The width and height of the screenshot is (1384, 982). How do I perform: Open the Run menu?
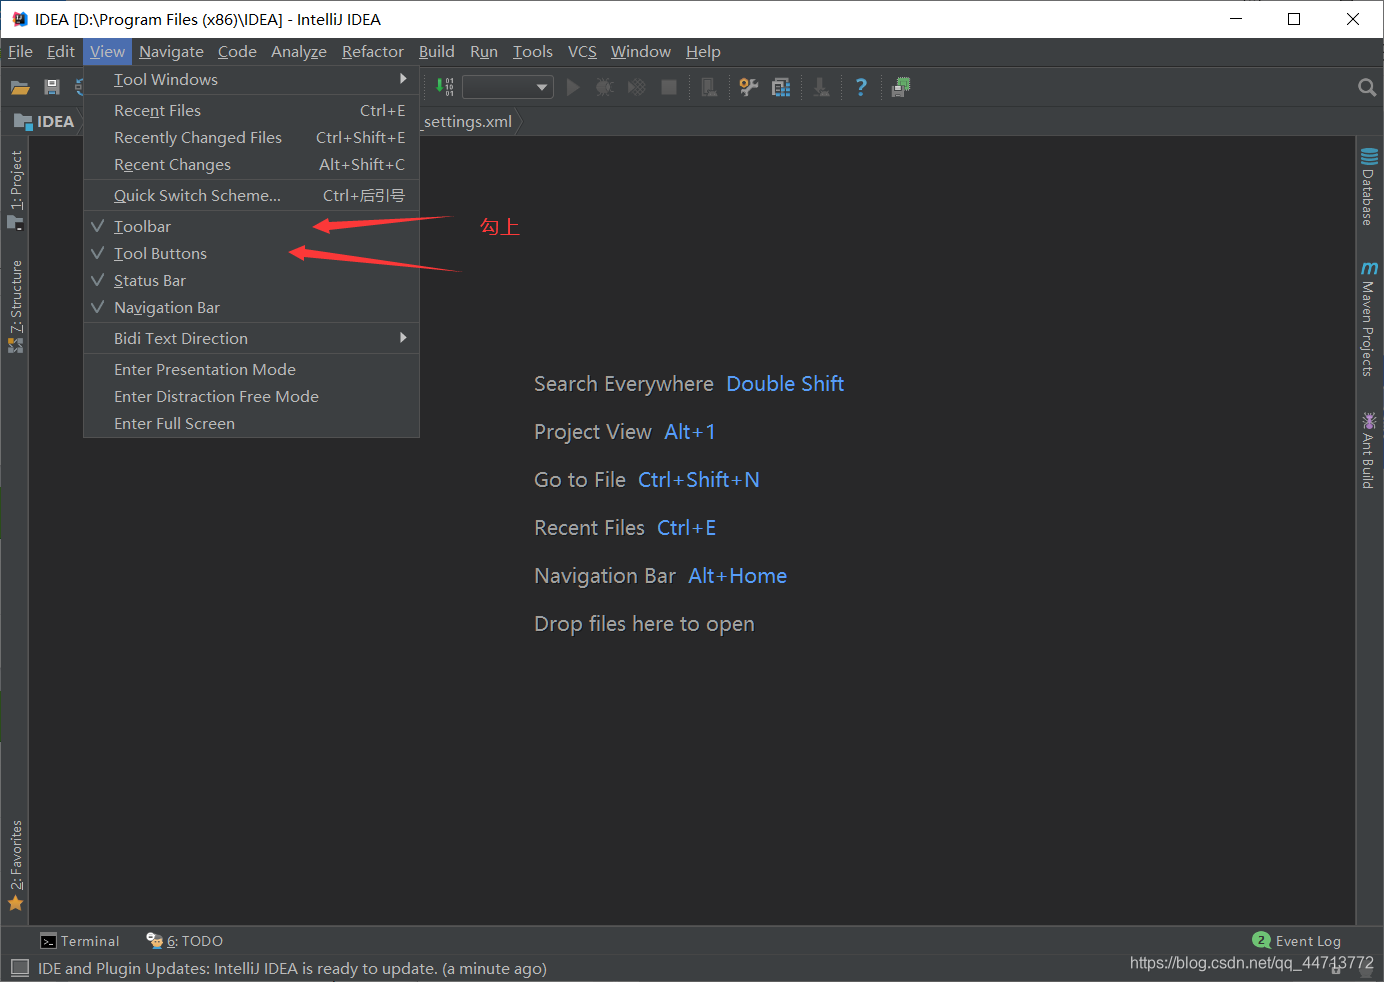pyautogui.click(x=484, y=52)
